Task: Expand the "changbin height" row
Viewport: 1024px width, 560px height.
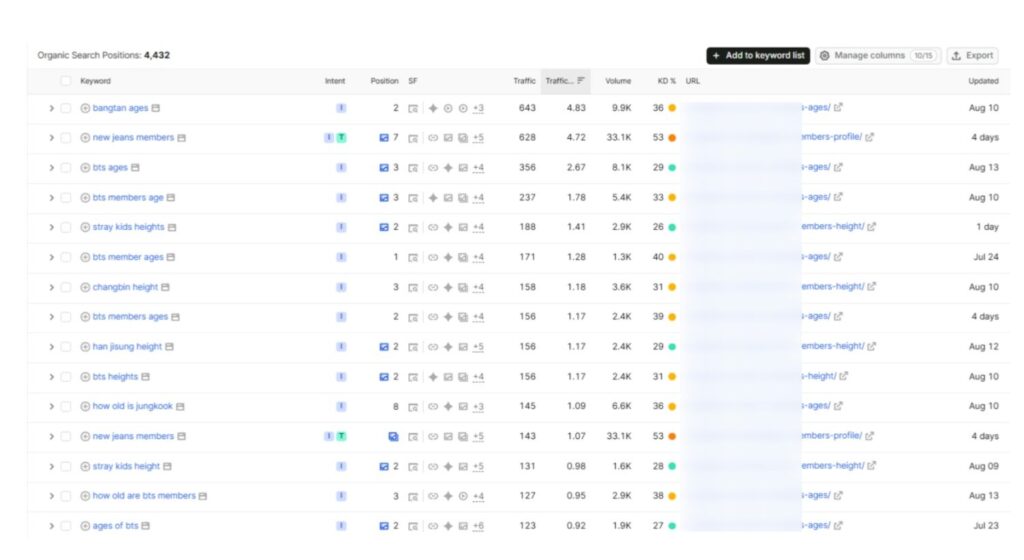Action: [52, 287]
